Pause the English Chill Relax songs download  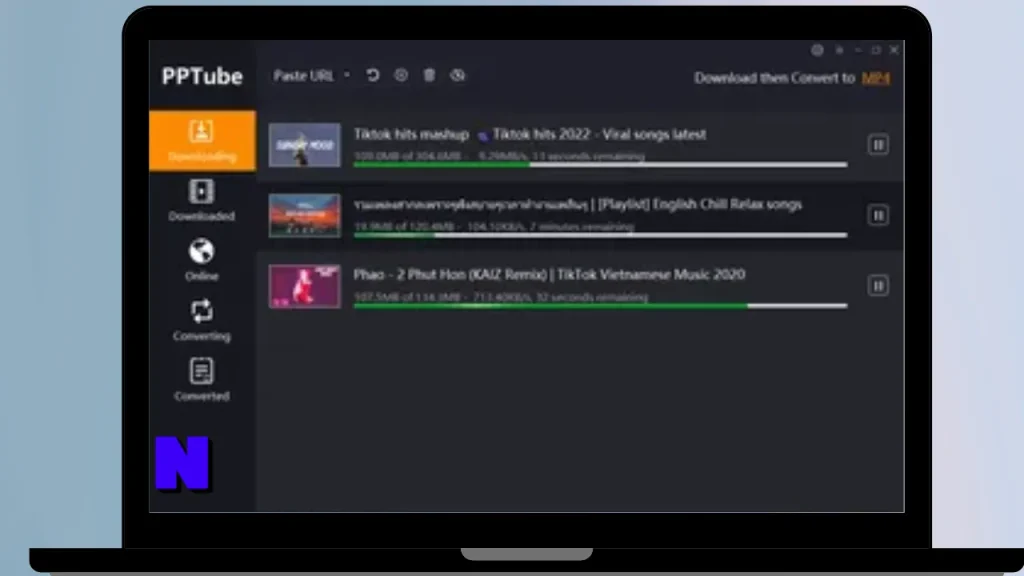[x=878, y=216]
